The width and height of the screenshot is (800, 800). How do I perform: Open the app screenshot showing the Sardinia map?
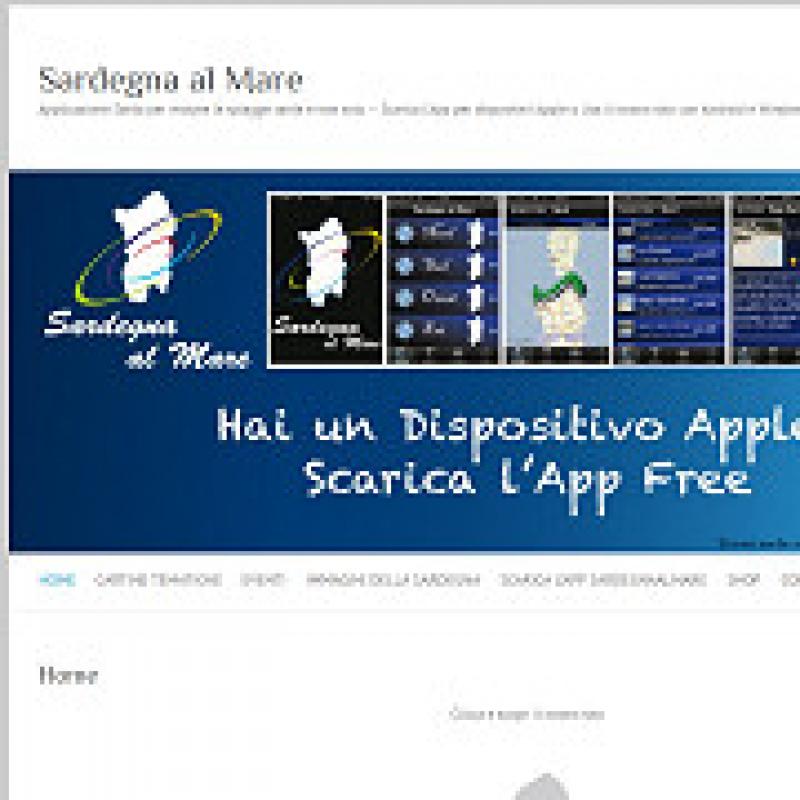pyautogui.click(x=556, y=280)
